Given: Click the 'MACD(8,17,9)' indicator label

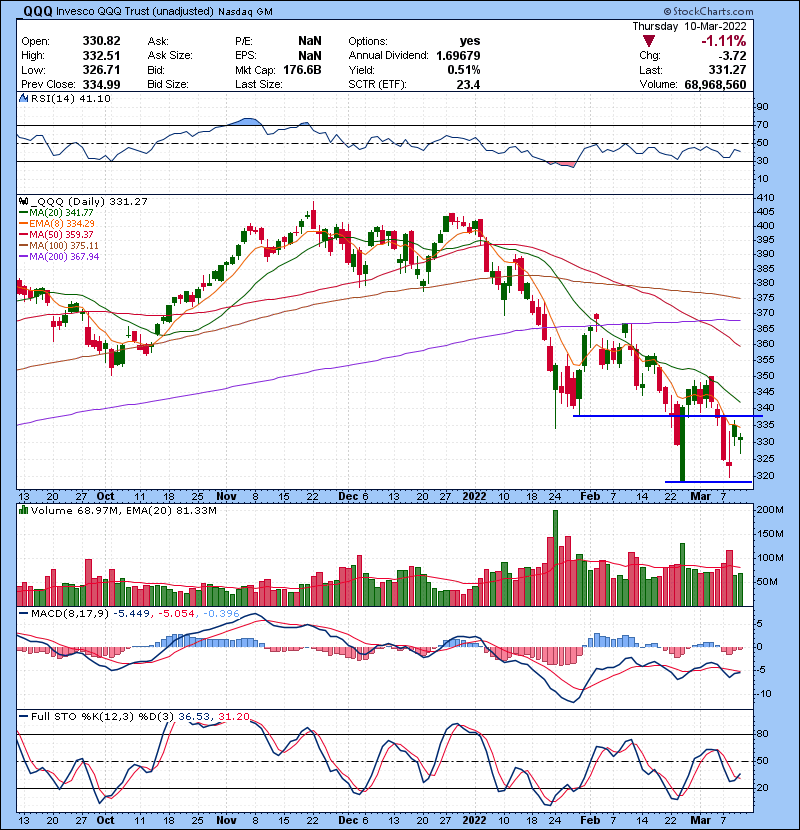Looking at the screenshot, I should pos(70,614).
